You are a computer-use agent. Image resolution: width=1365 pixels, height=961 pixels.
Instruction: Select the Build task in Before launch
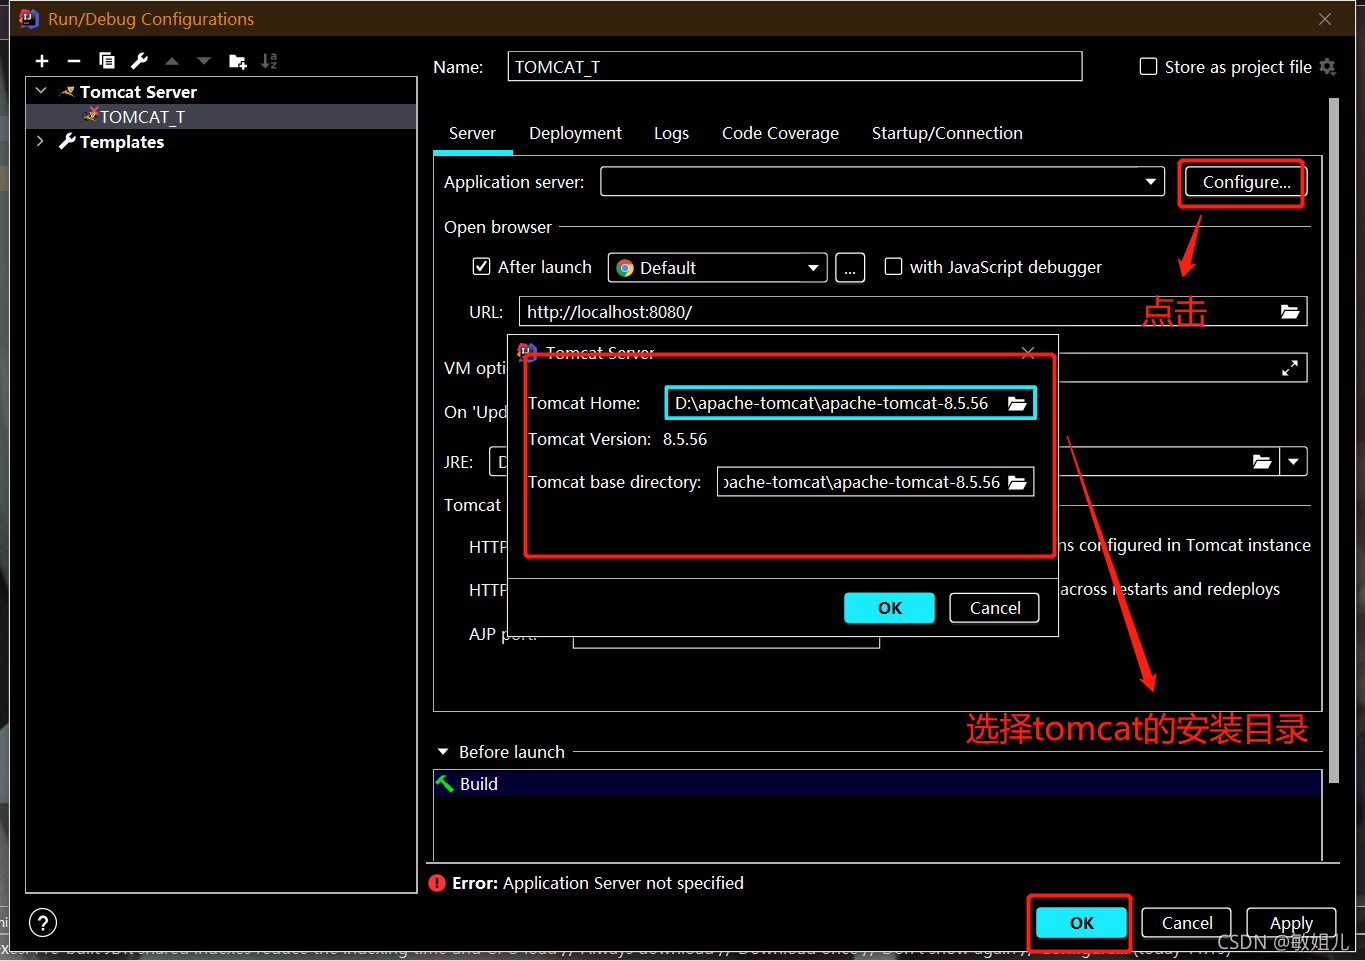tap(877, 784)
